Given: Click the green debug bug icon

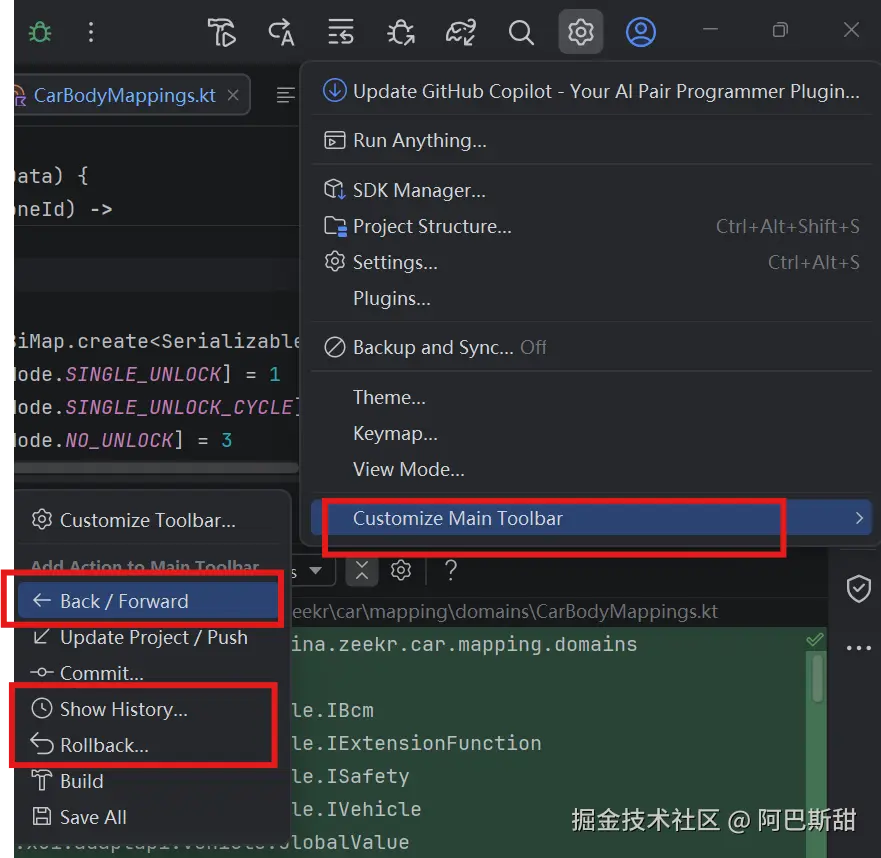Looking at the screenshot, I should coord(40,32).
